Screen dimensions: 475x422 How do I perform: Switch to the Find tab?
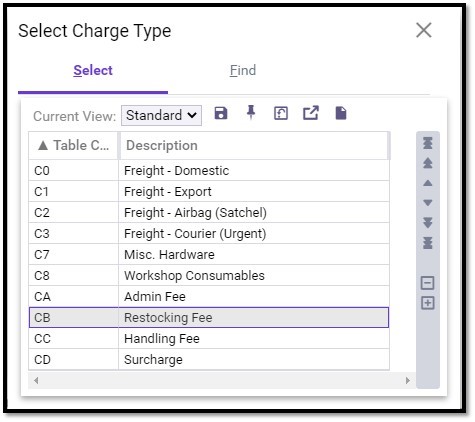(x=243, y=70)
